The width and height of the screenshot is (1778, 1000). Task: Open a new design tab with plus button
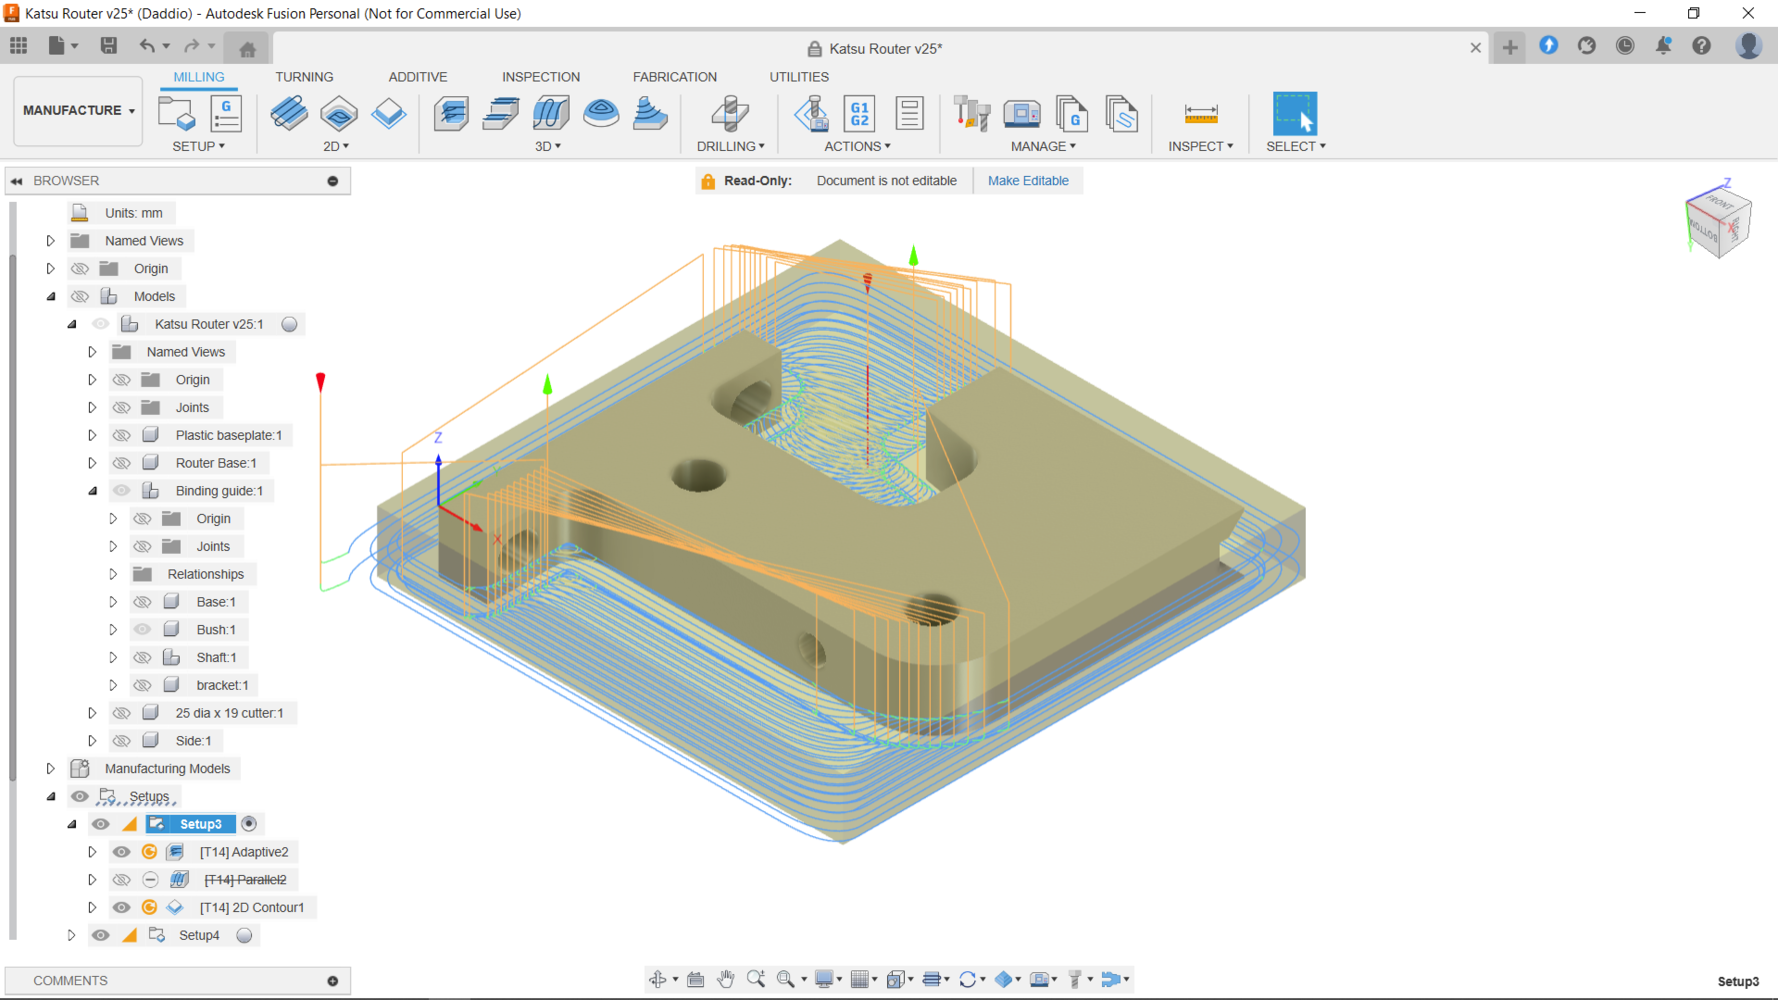1509,47
